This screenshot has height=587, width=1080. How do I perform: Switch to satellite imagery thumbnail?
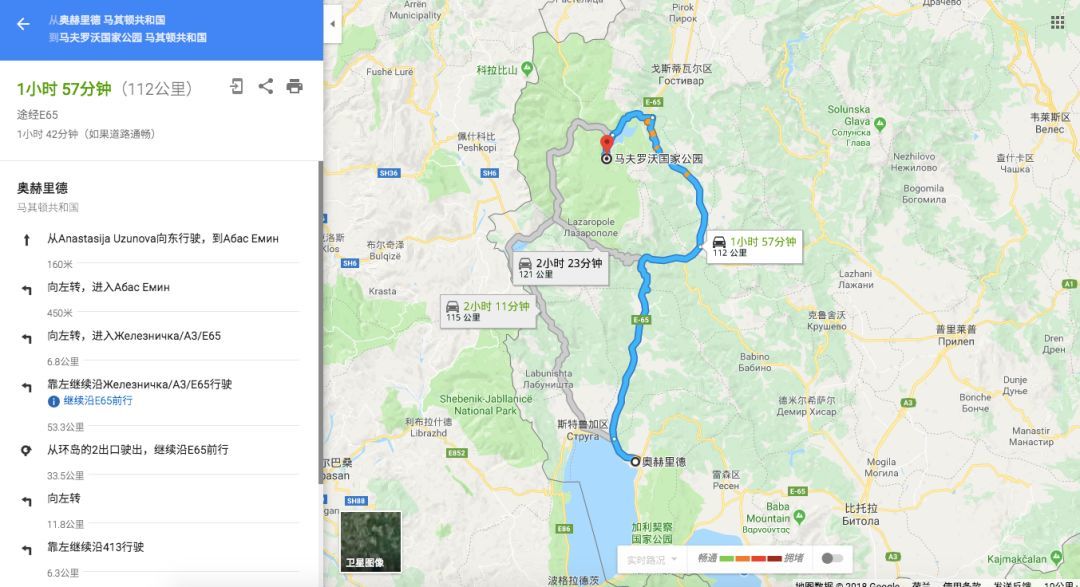(x=371, y=542)
